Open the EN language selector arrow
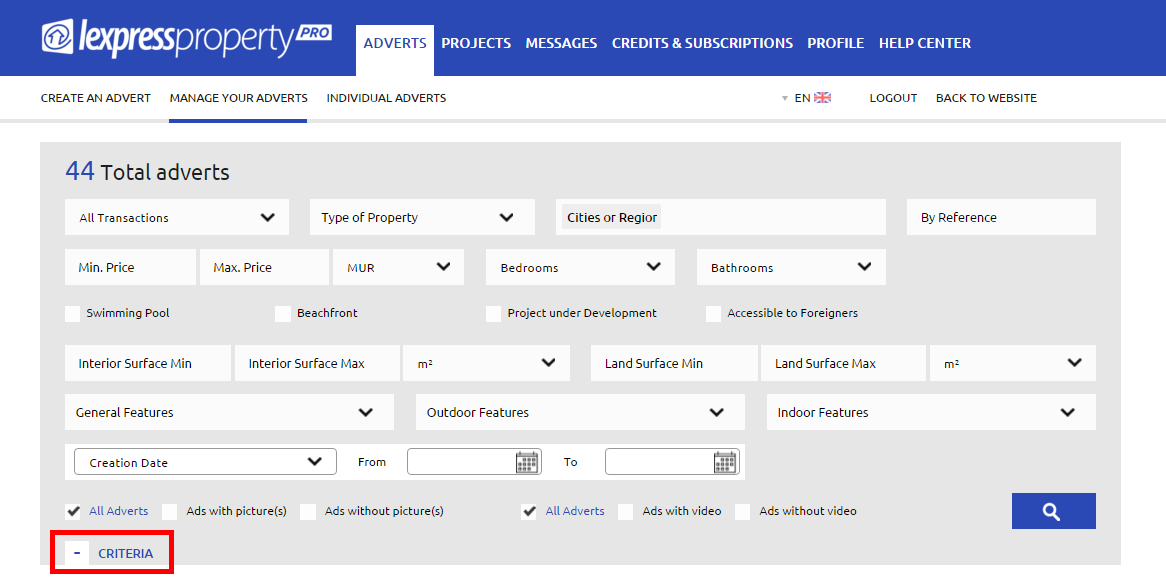 tap(785, 98)
